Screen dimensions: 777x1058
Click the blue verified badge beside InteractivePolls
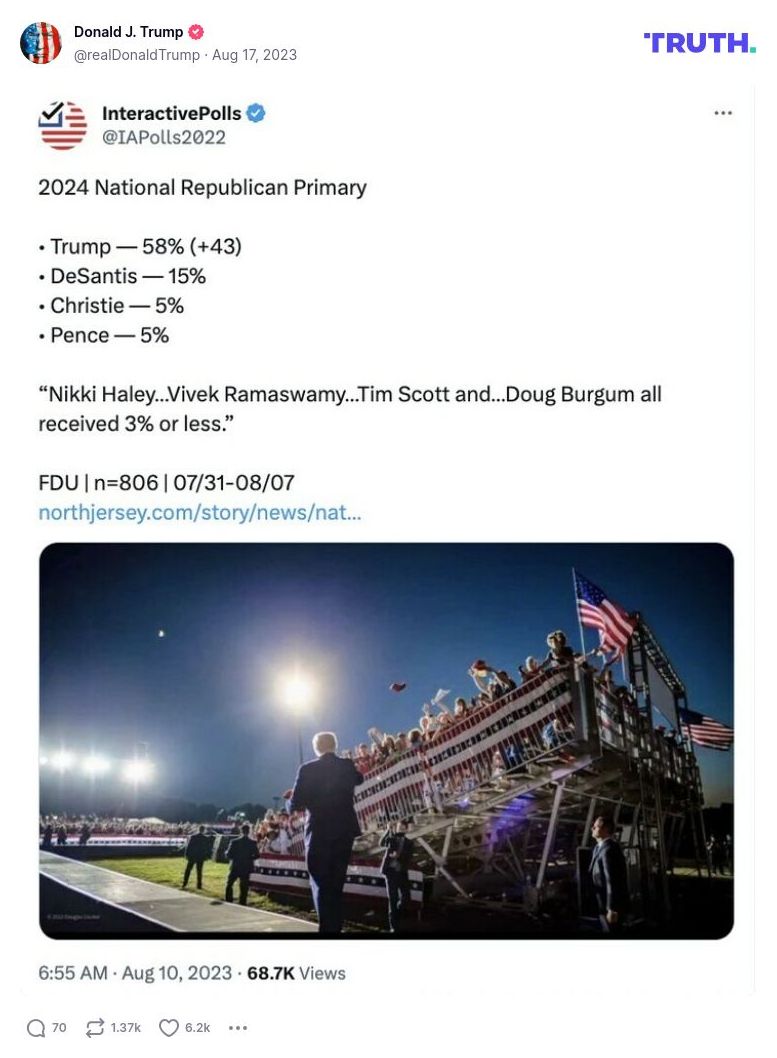coord(257,114)
